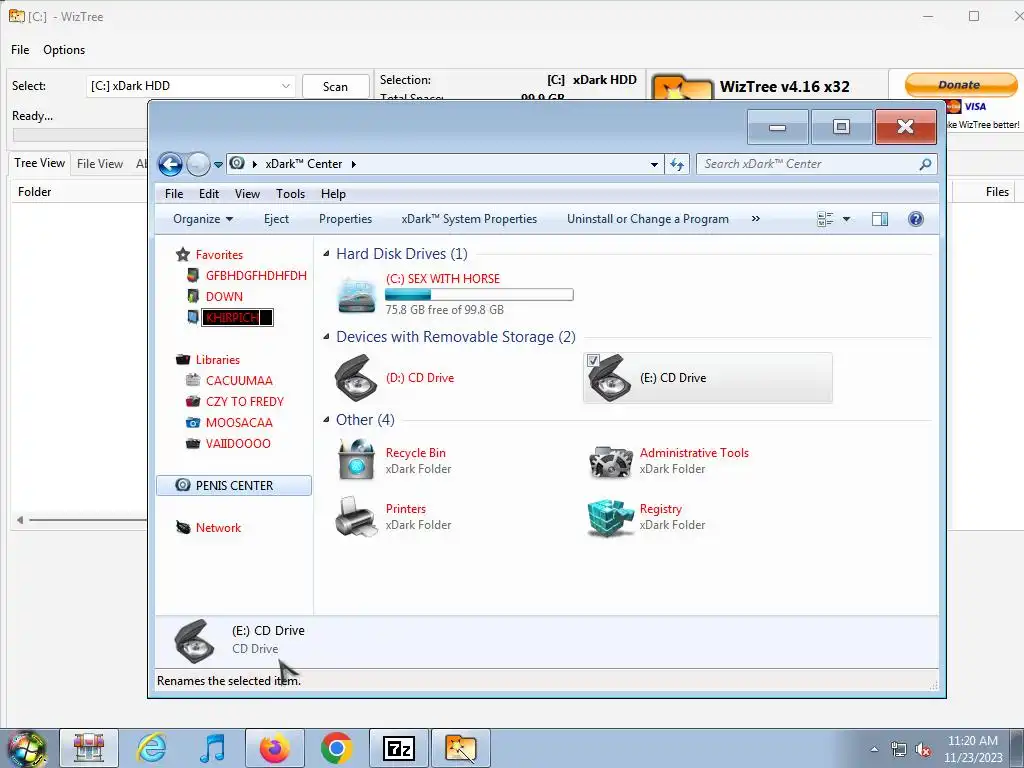Toggle the preview pane icon
1024x768 pixels.
click(880, 219)
